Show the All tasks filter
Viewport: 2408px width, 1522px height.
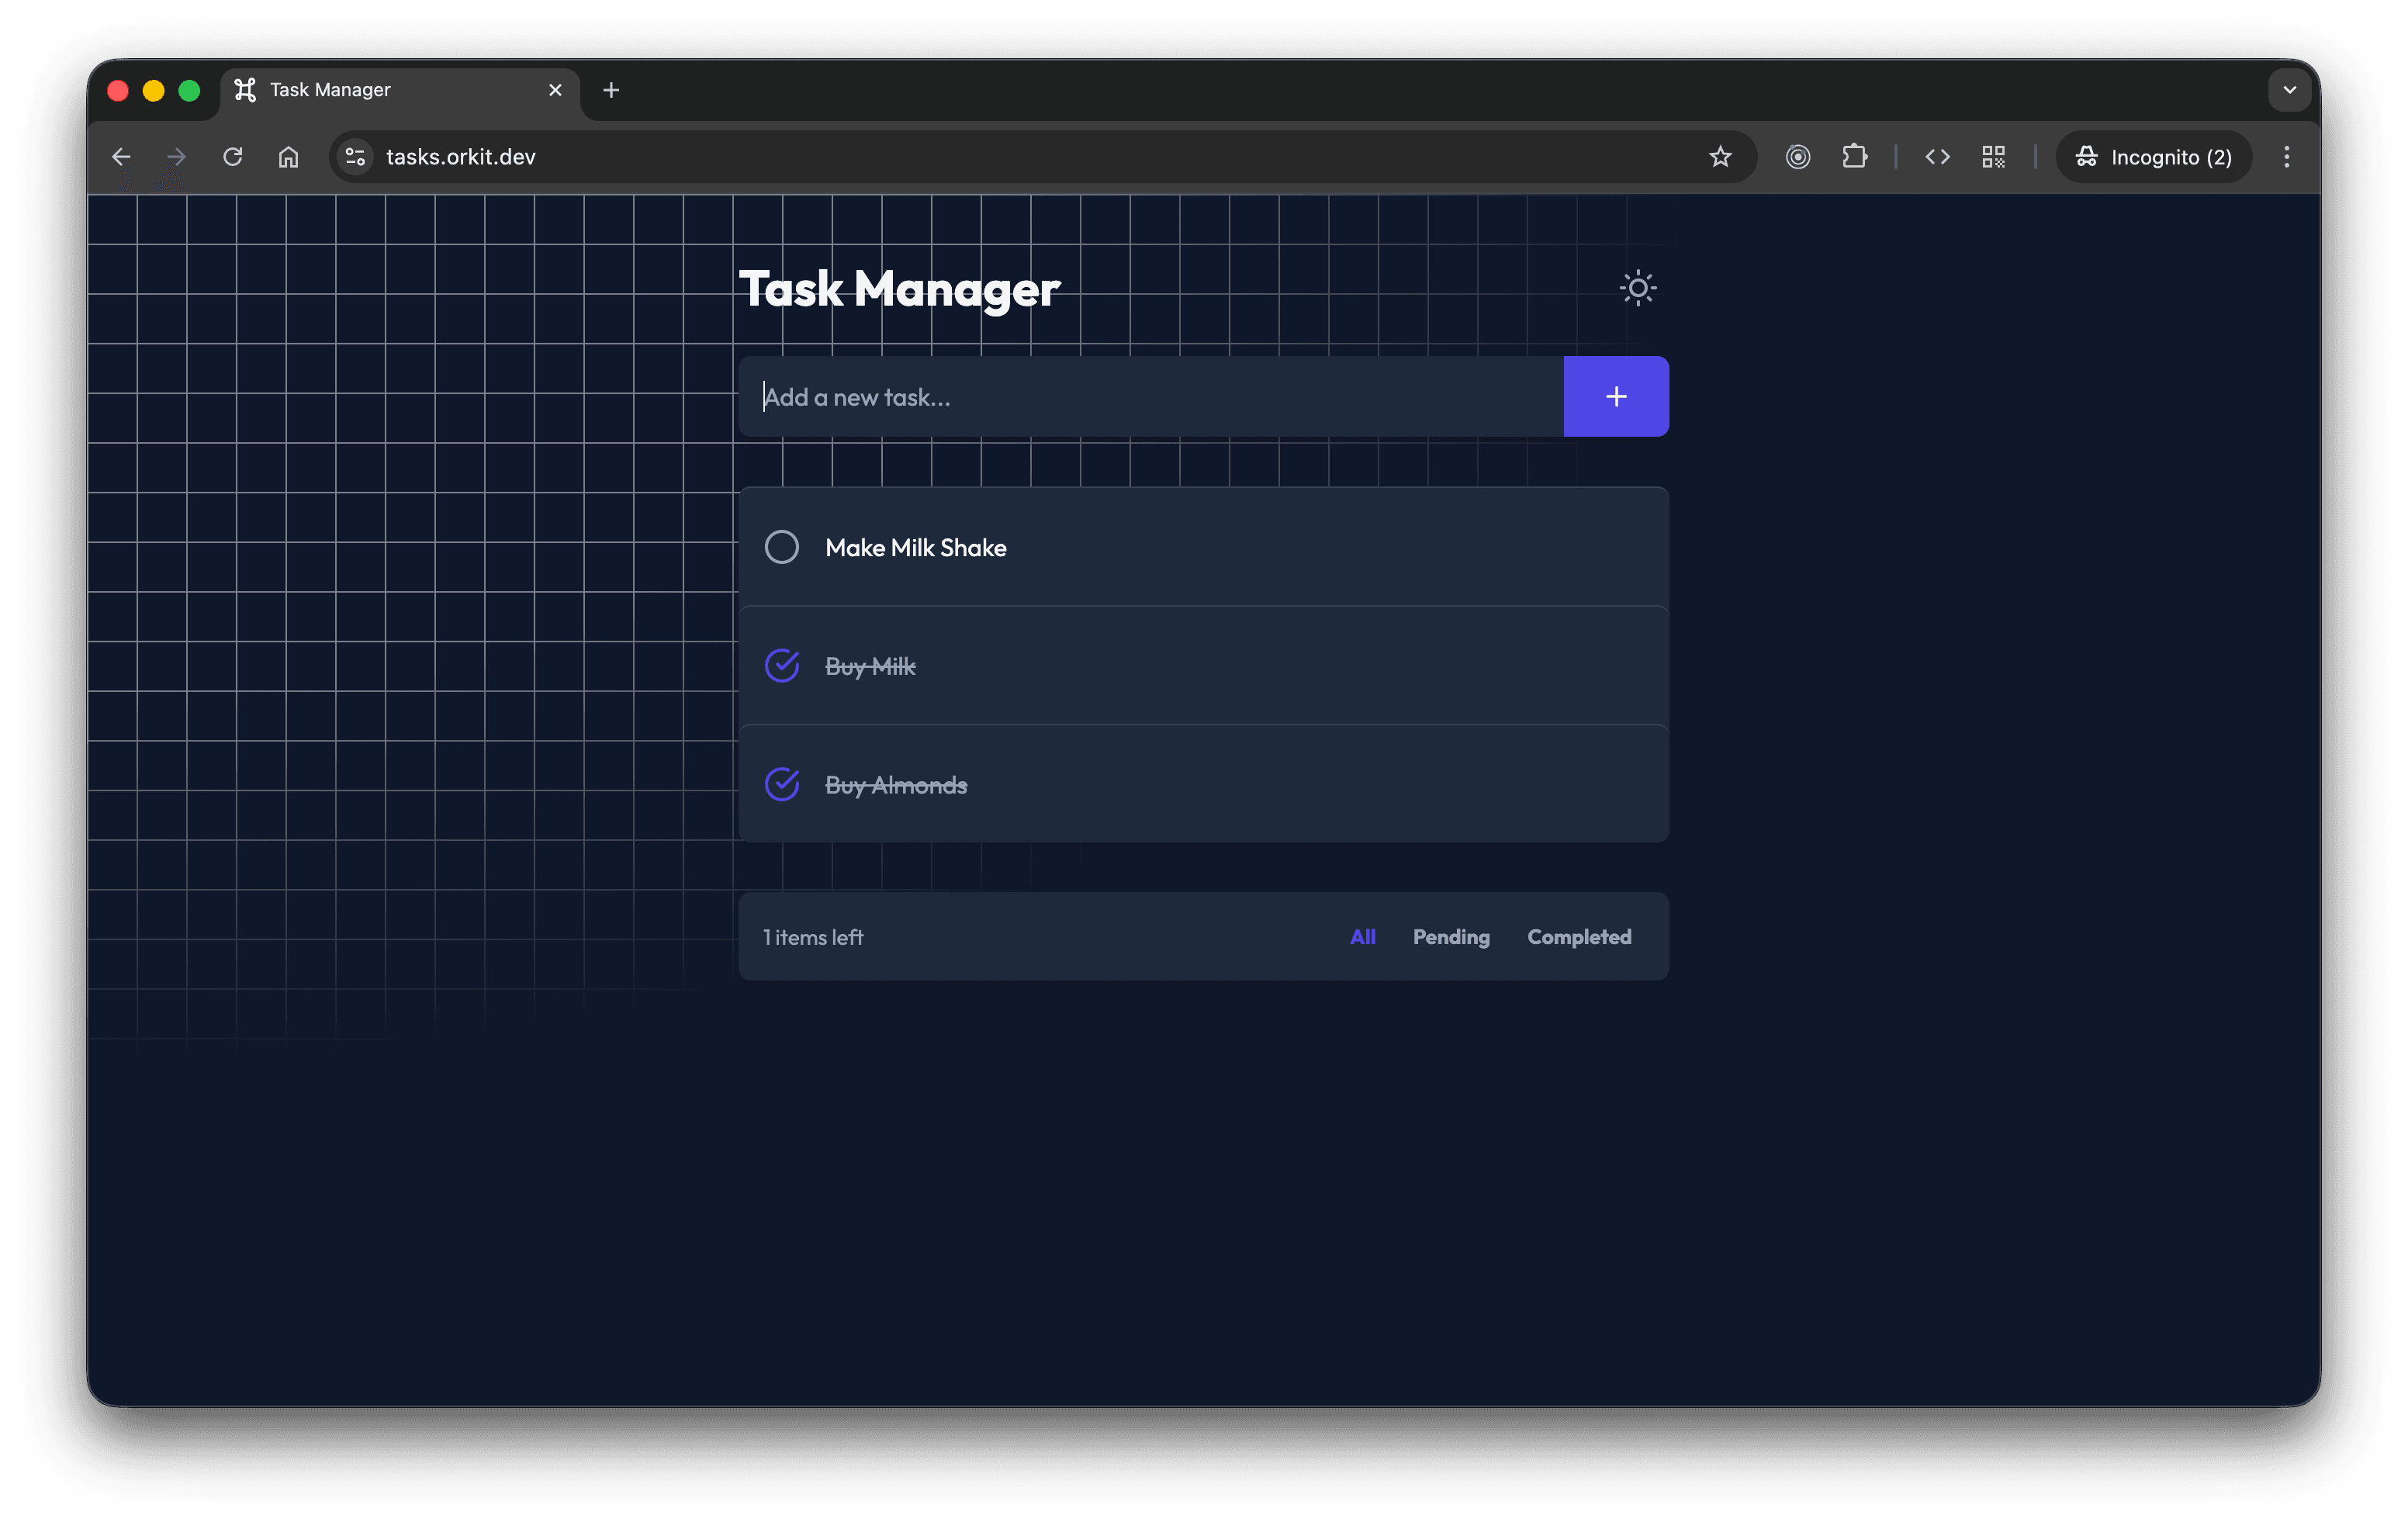[x=1362, y=937]
